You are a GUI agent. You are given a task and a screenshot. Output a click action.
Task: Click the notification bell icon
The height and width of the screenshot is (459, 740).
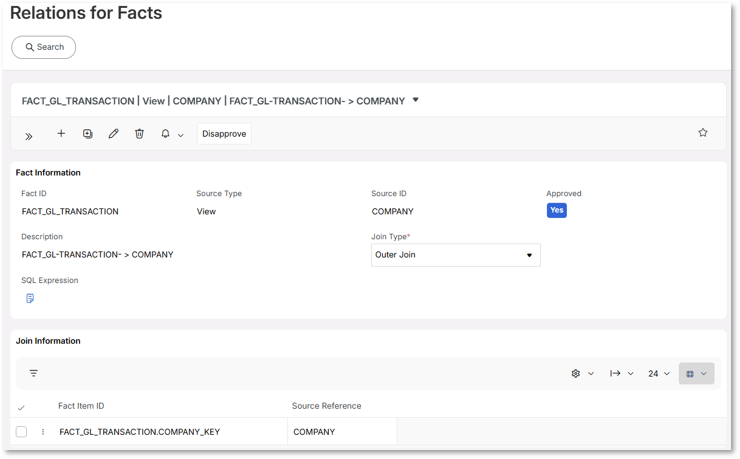click(165, 134)
